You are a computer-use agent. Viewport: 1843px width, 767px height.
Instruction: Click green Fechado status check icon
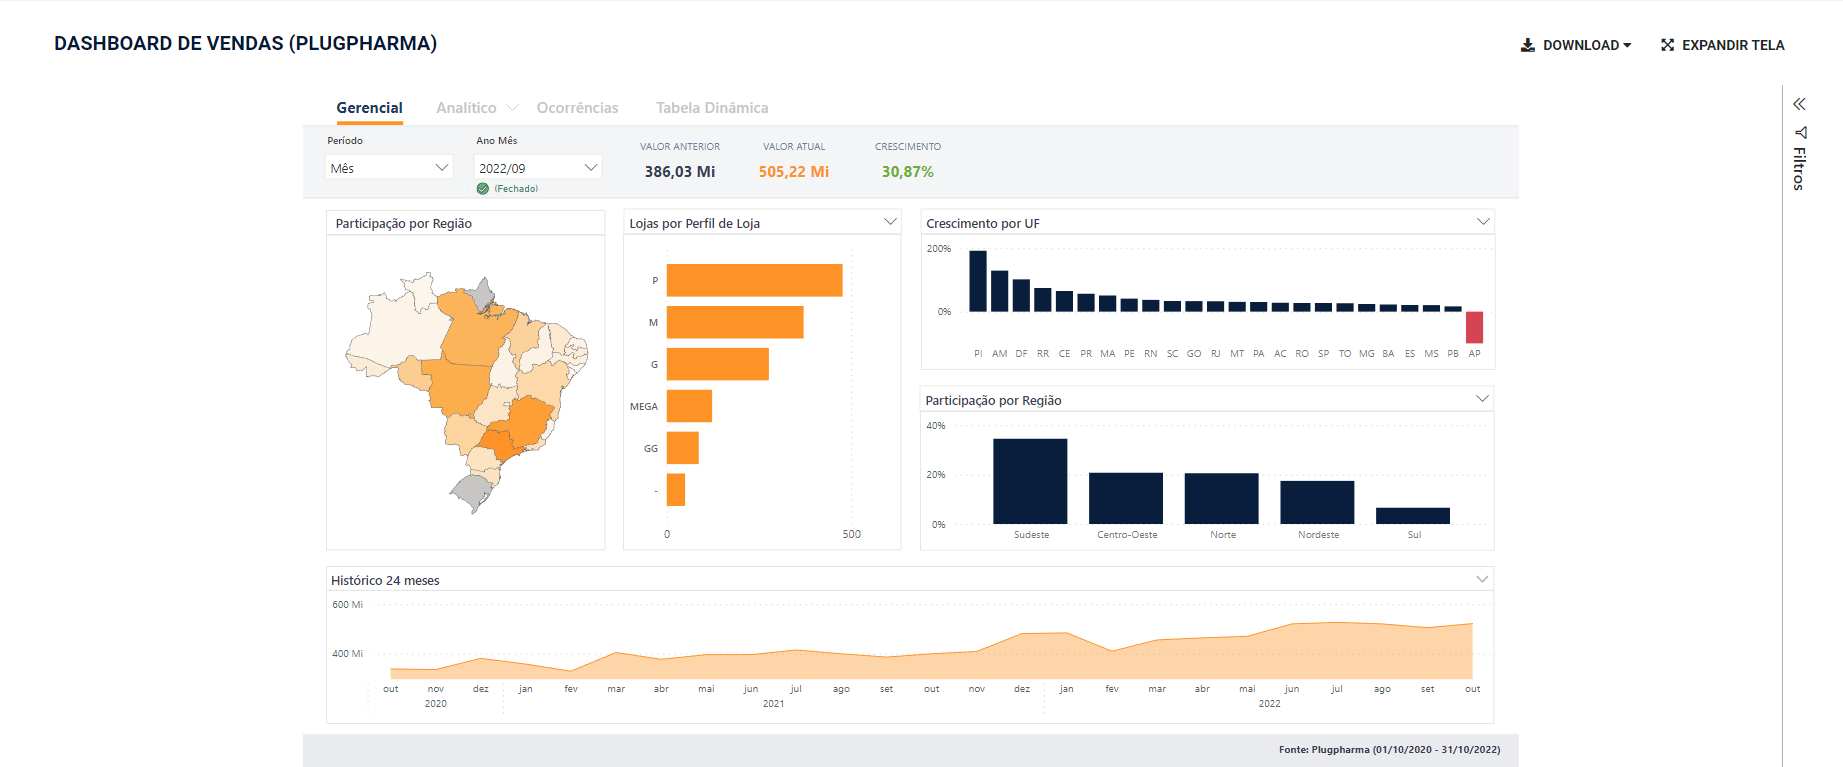(x=483, y=189)
